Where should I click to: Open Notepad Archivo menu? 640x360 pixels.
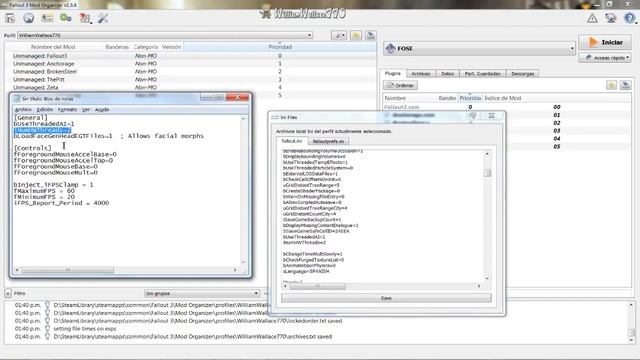coord(23,109)
